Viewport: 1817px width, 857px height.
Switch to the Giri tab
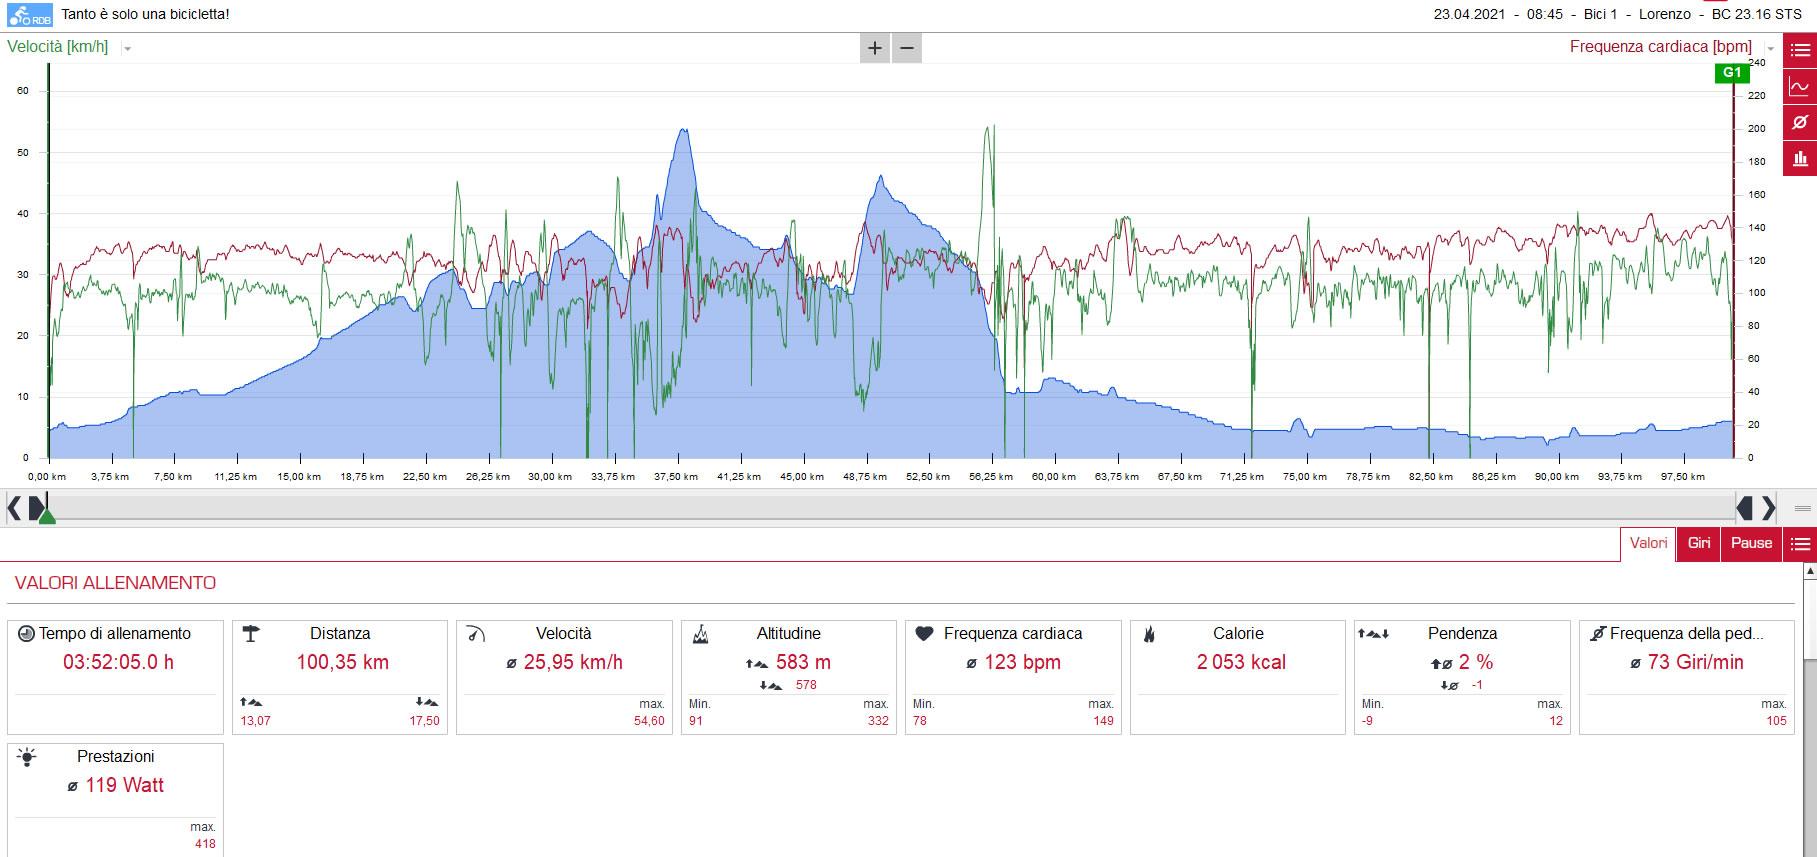pos(1699,544)
